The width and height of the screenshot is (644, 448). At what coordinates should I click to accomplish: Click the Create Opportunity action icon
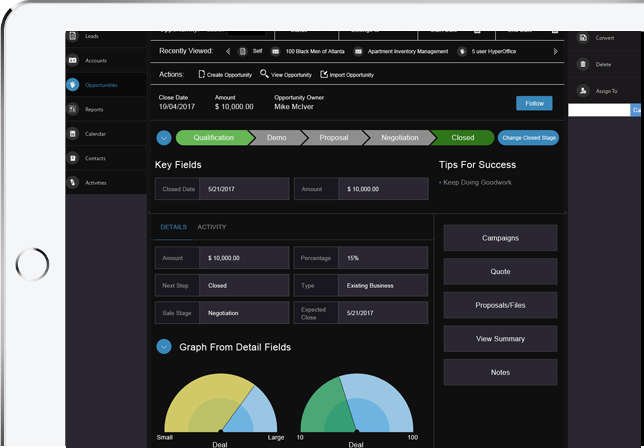click(202, 74)
